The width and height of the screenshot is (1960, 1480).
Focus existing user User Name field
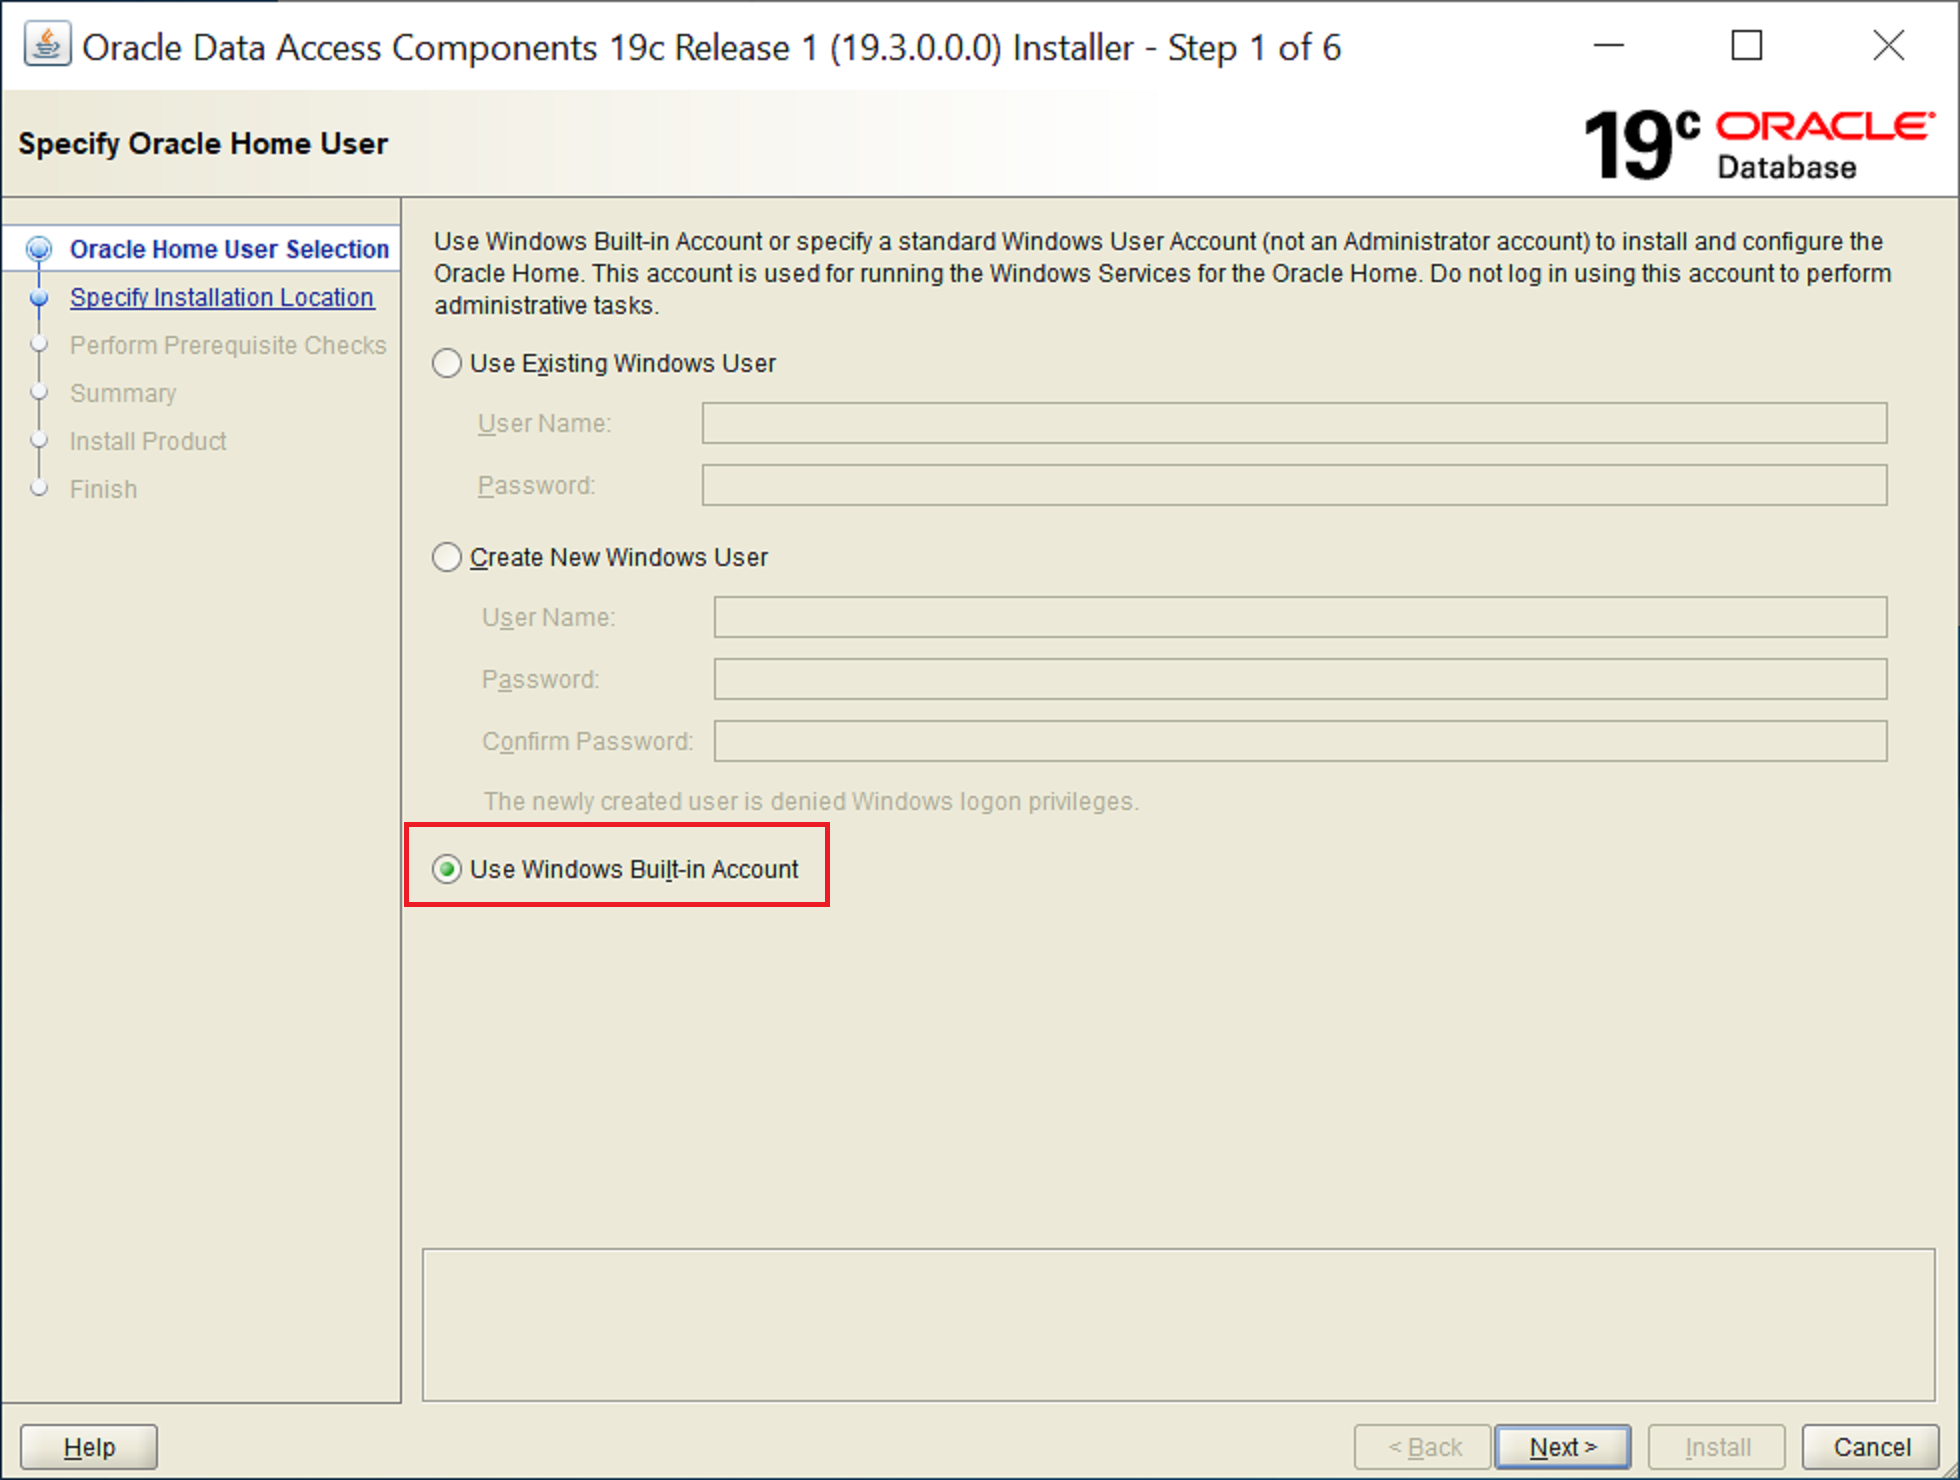pyautogui.click(x=1294, y=423)
